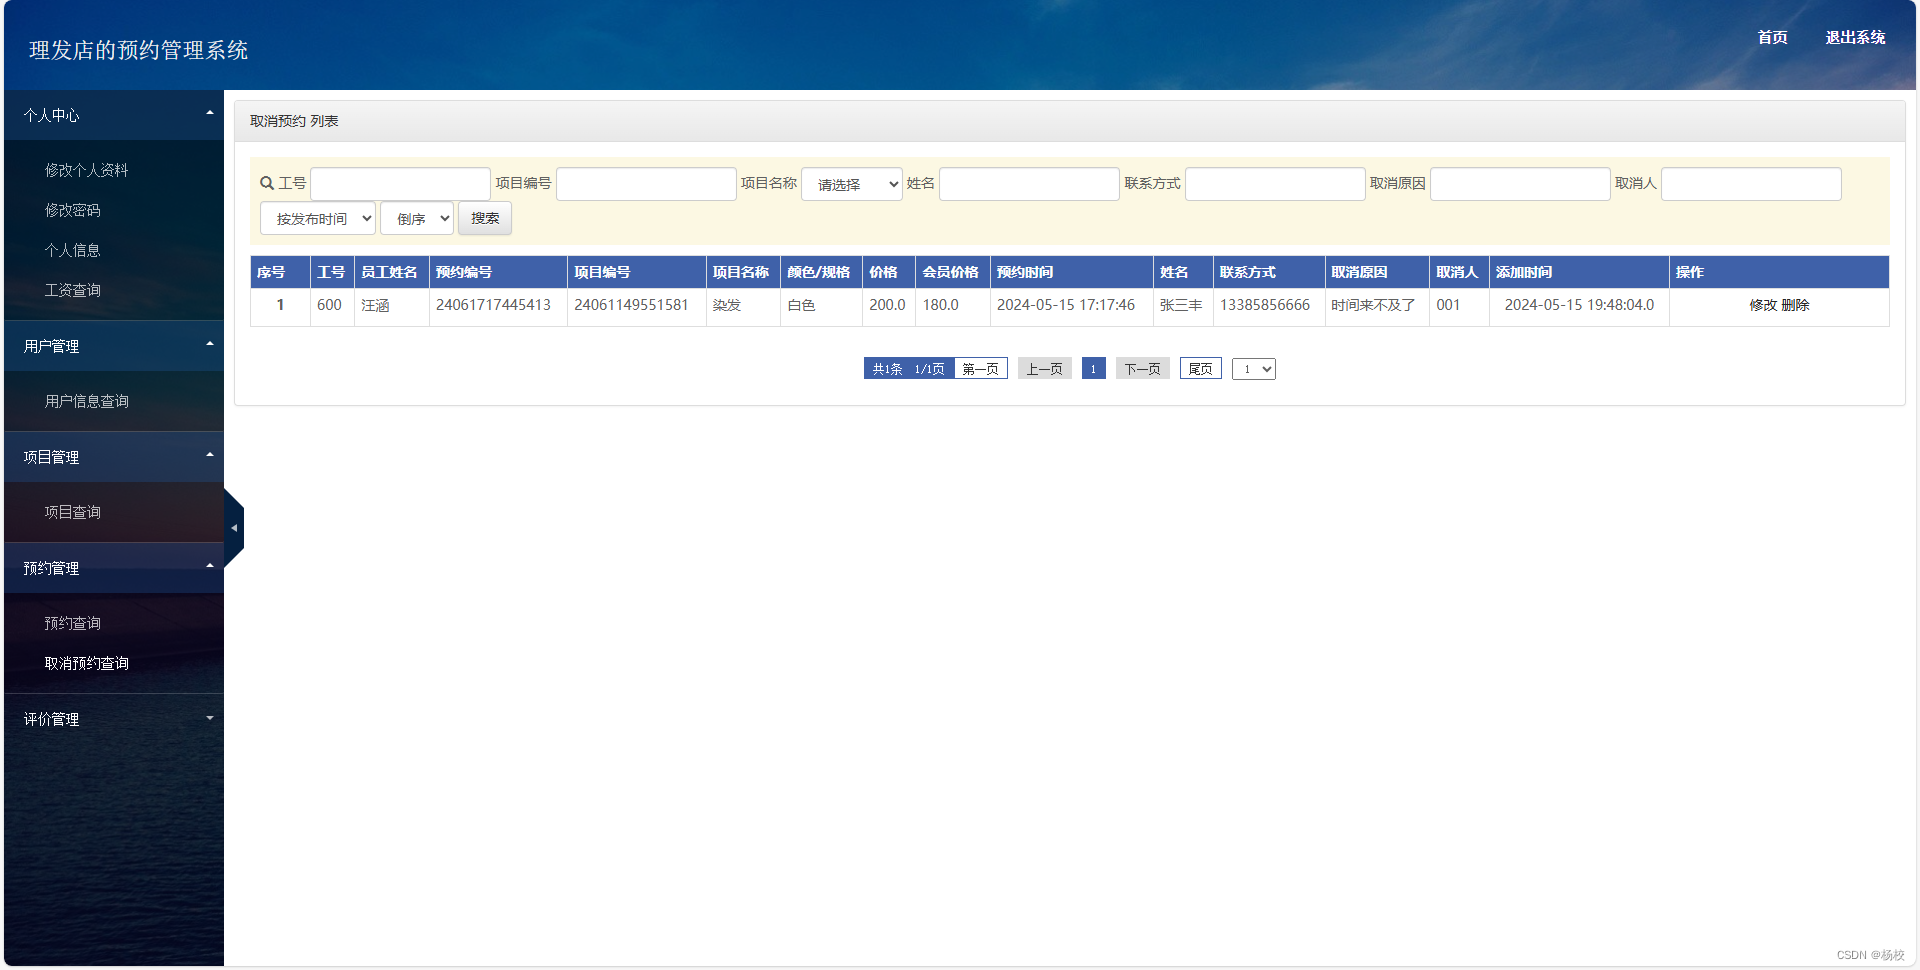Open 项目查询 in the sidebar
The height and width of the screenshot is (970, 1920).
(x=72, y=512)
